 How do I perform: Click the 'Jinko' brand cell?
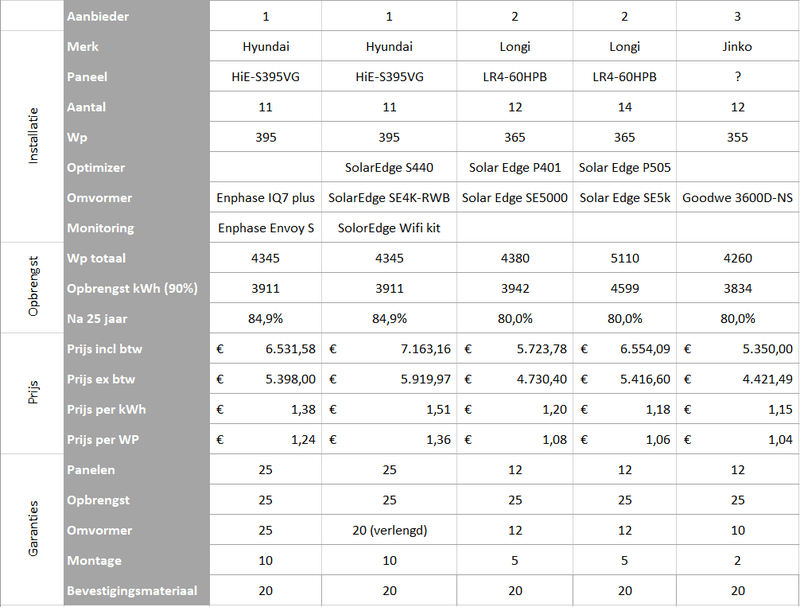point(737,46)
